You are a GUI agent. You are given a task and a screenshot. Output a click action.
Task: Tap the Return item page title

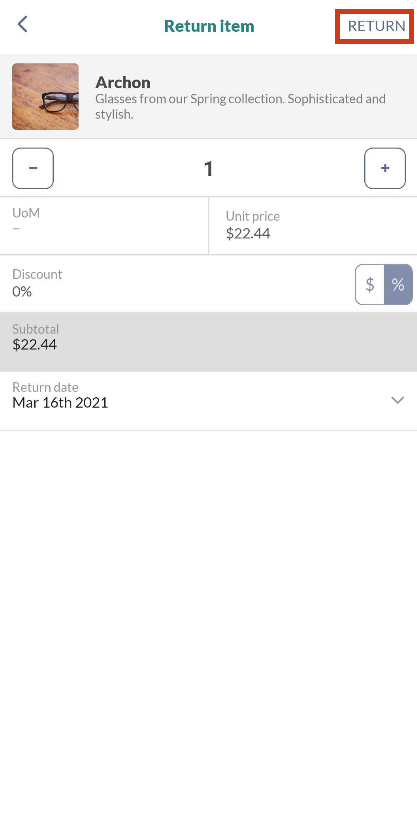209,26
